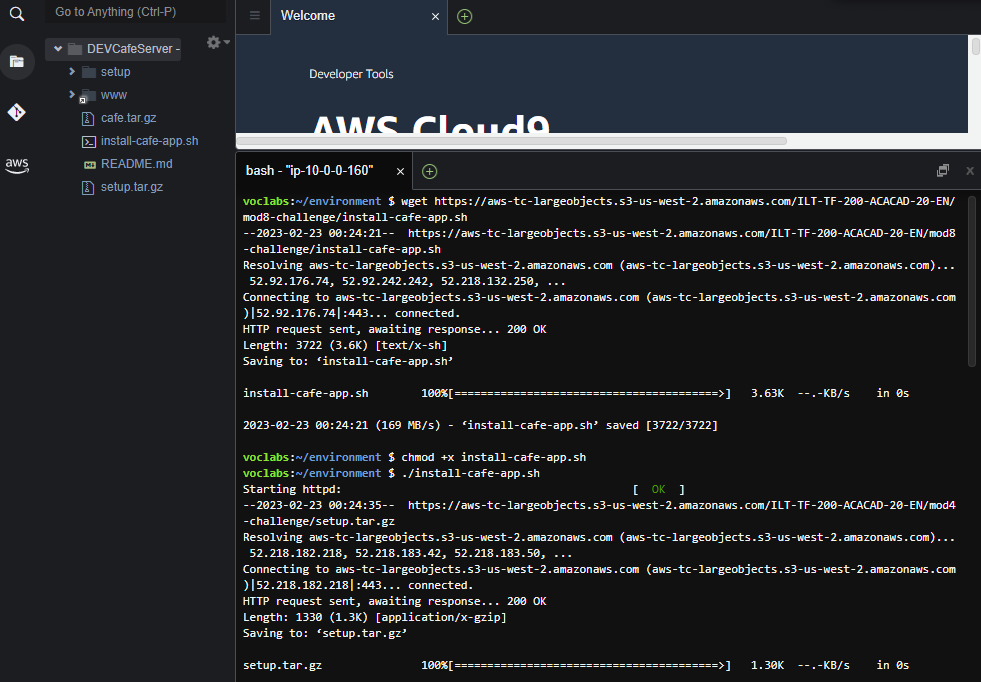
Task: Select install-cafe-app.sh file
Action: click(x=150, y=141)
